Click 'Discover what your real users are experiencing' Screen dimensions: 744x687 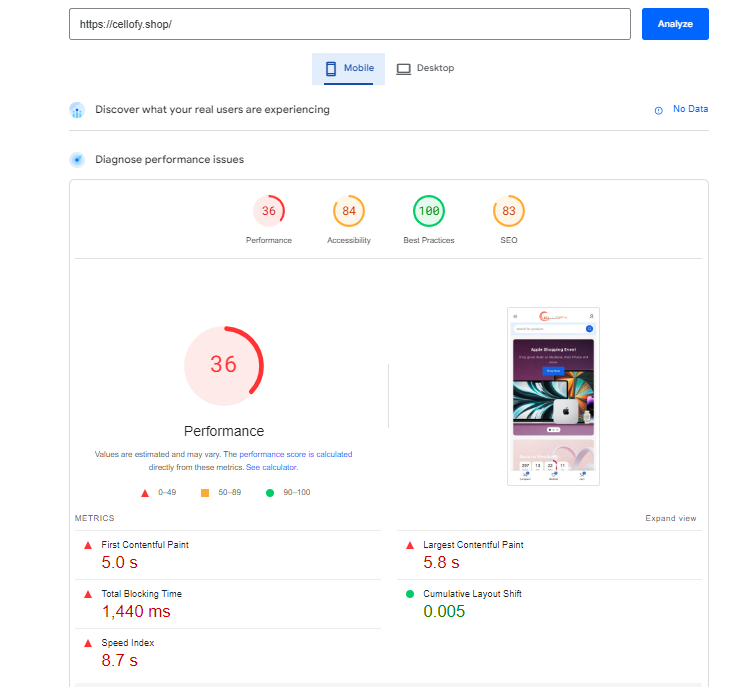coord(212,110)
